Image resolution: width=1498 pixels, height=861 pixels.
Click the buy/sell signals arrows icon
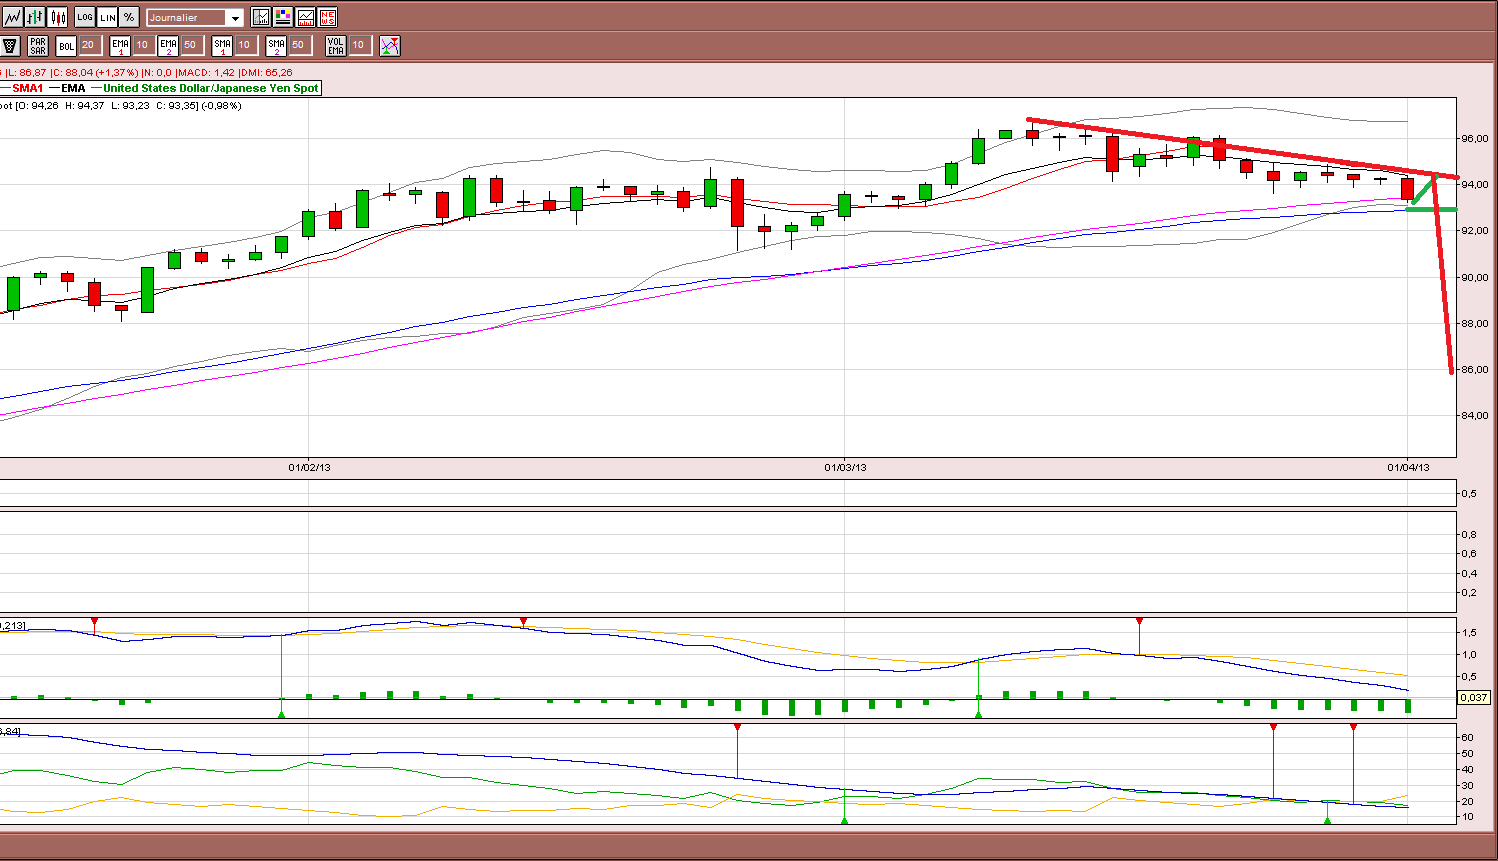[390, 45]
